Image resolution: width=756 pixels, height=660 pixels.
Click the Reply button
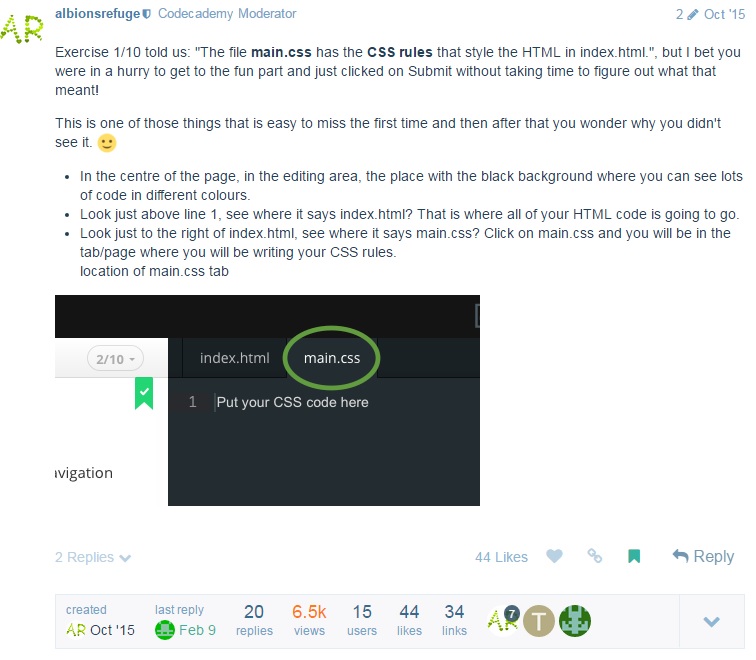pyautogui.click(x=703, y=556)
